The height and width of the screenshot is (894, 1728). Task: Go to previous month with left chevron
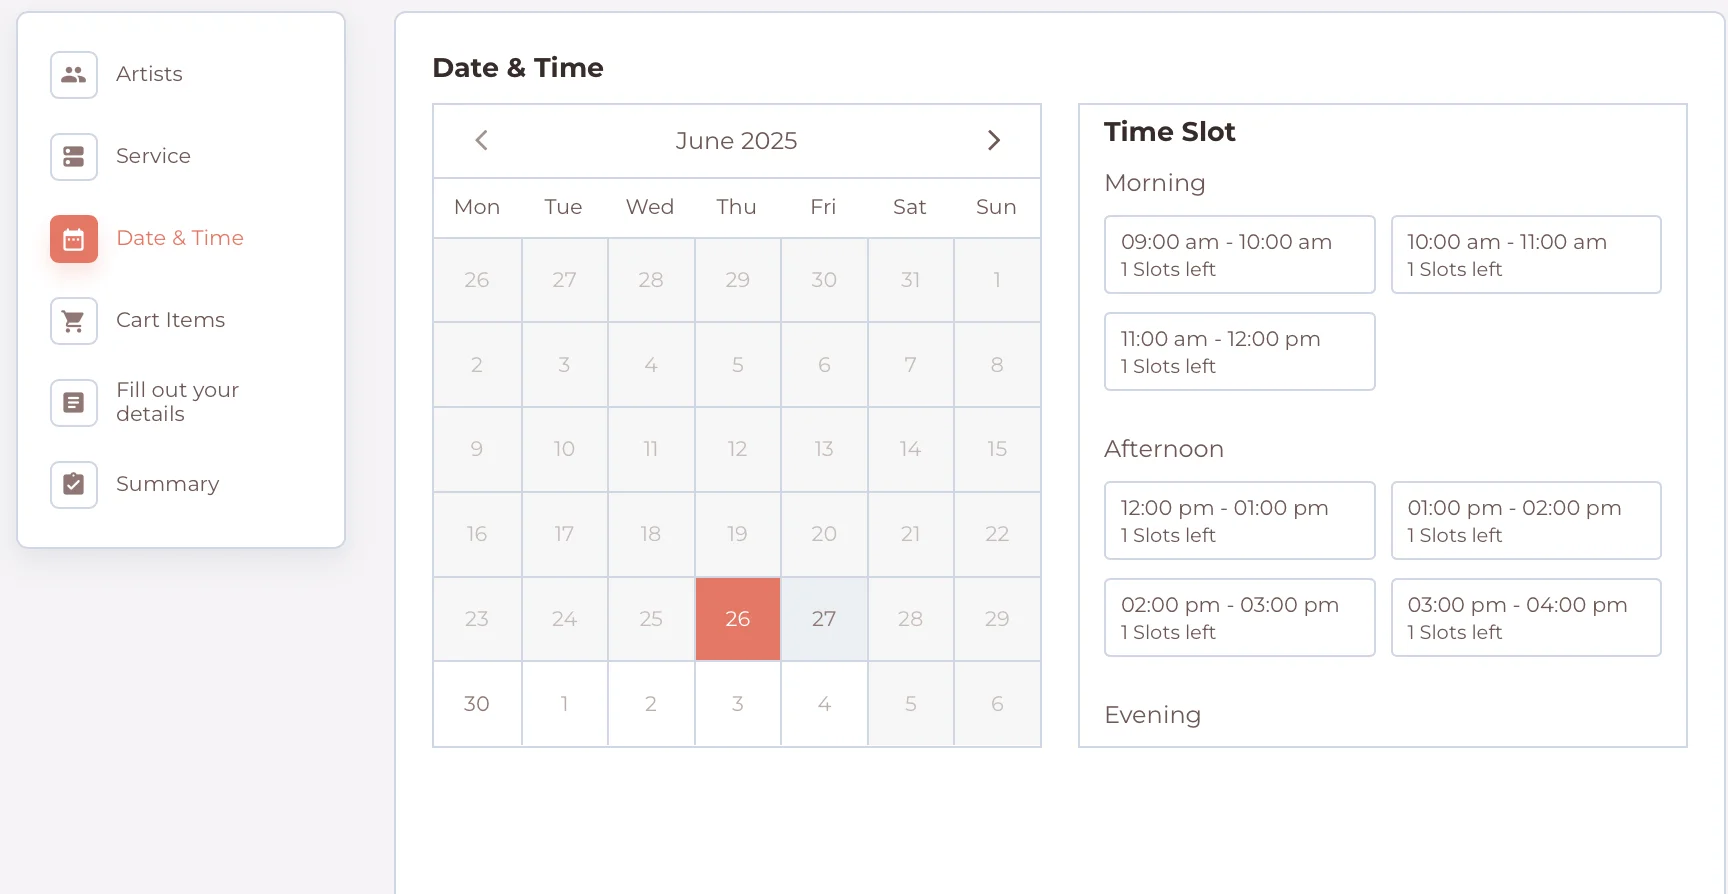(481, 140)
